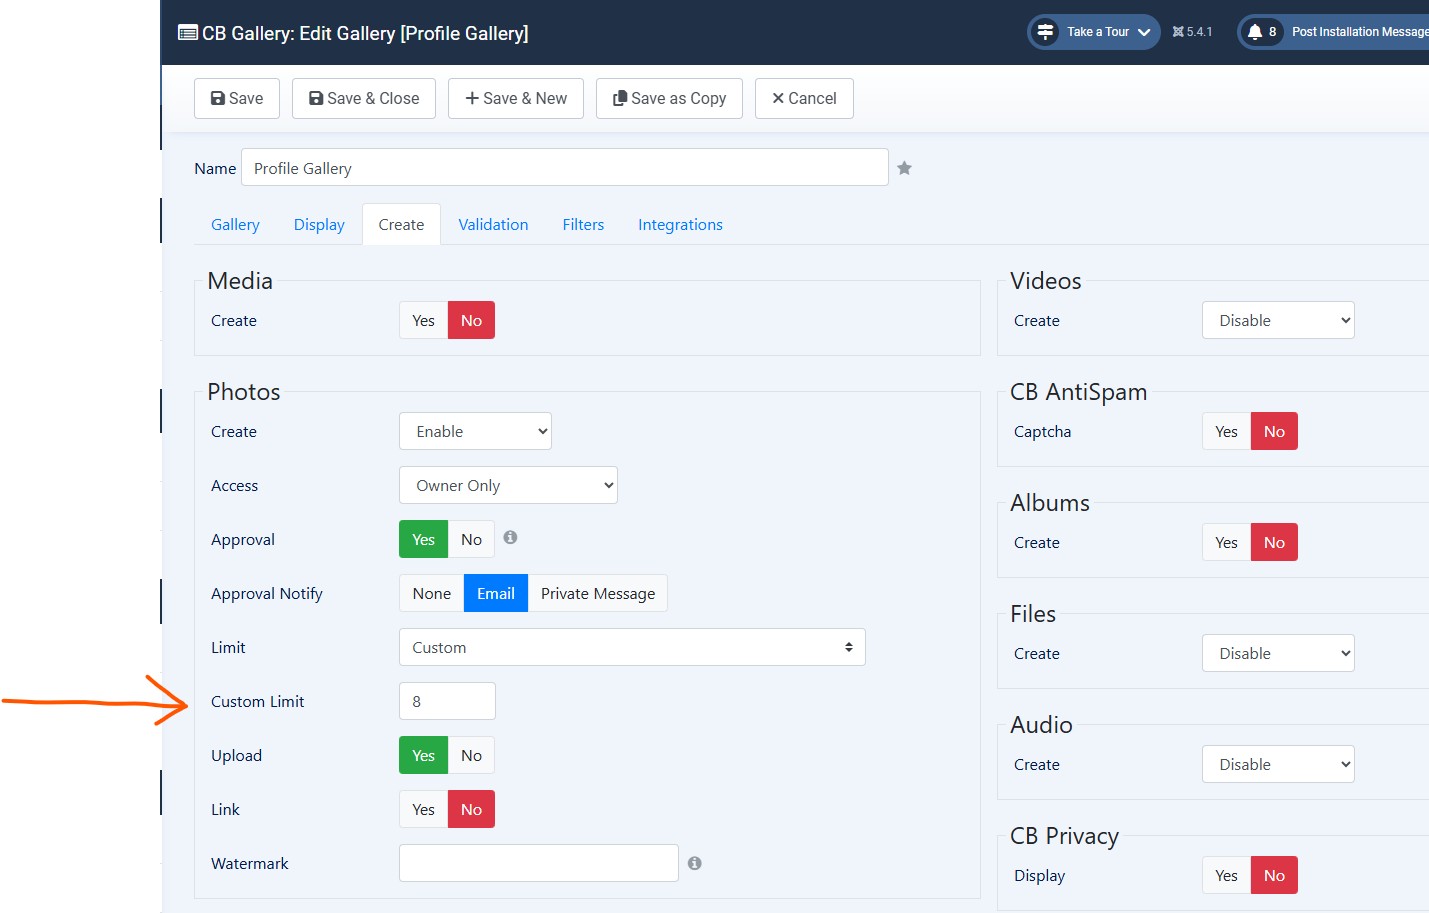The width and height of the screenshot is (1429, 913).
Task: Disable photo Approval by choosing No
Action: (x=471, y=540)
